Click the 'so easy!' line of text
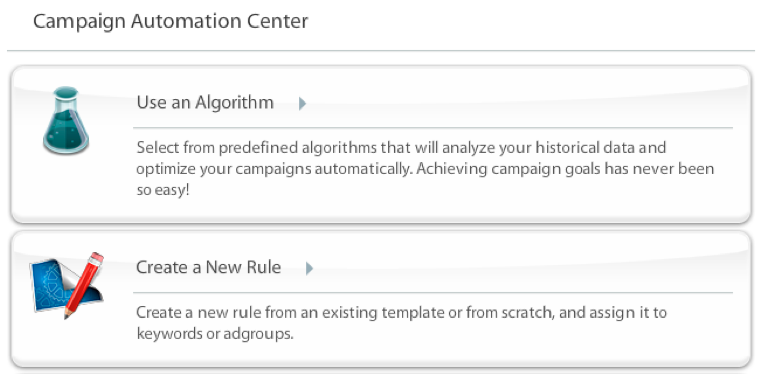 [x=162, y=190]
